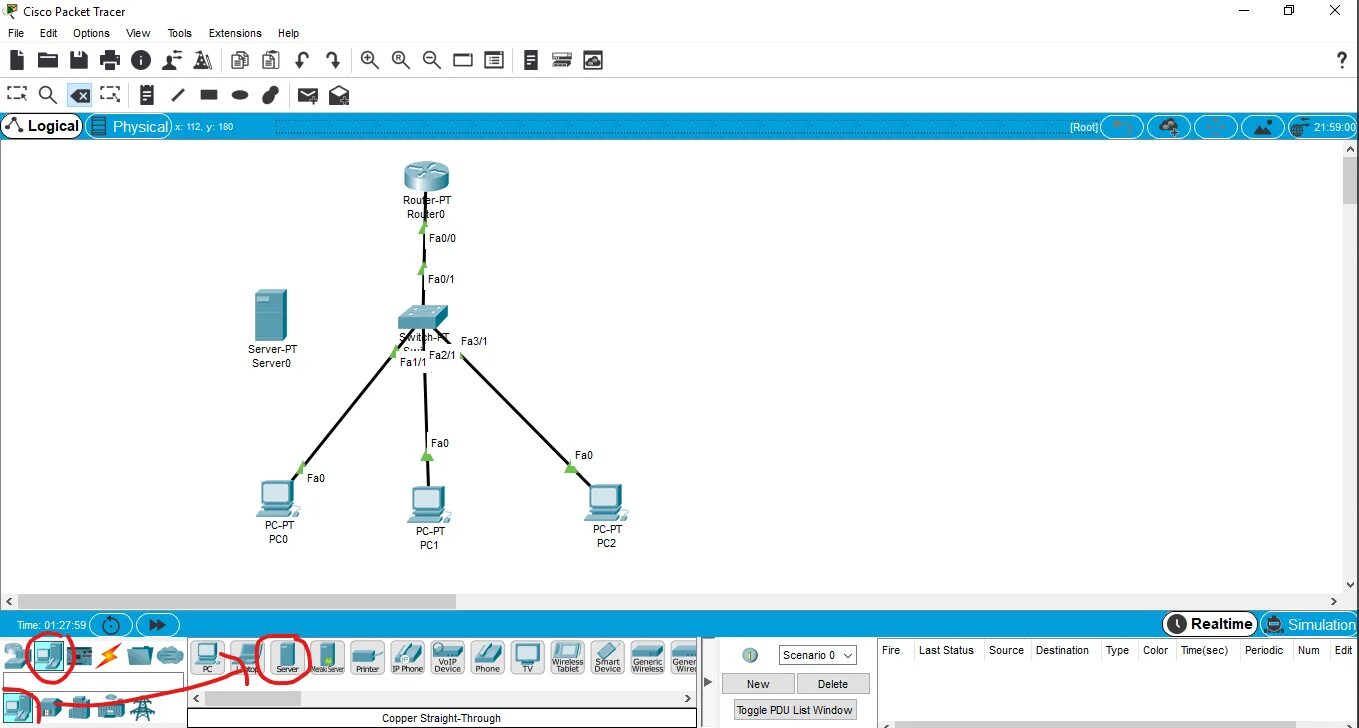Image resolution: width=1359 pixels, height=728 pixels.
Task: Select the freeform drawing tool
Action: [x=270, y=95]
